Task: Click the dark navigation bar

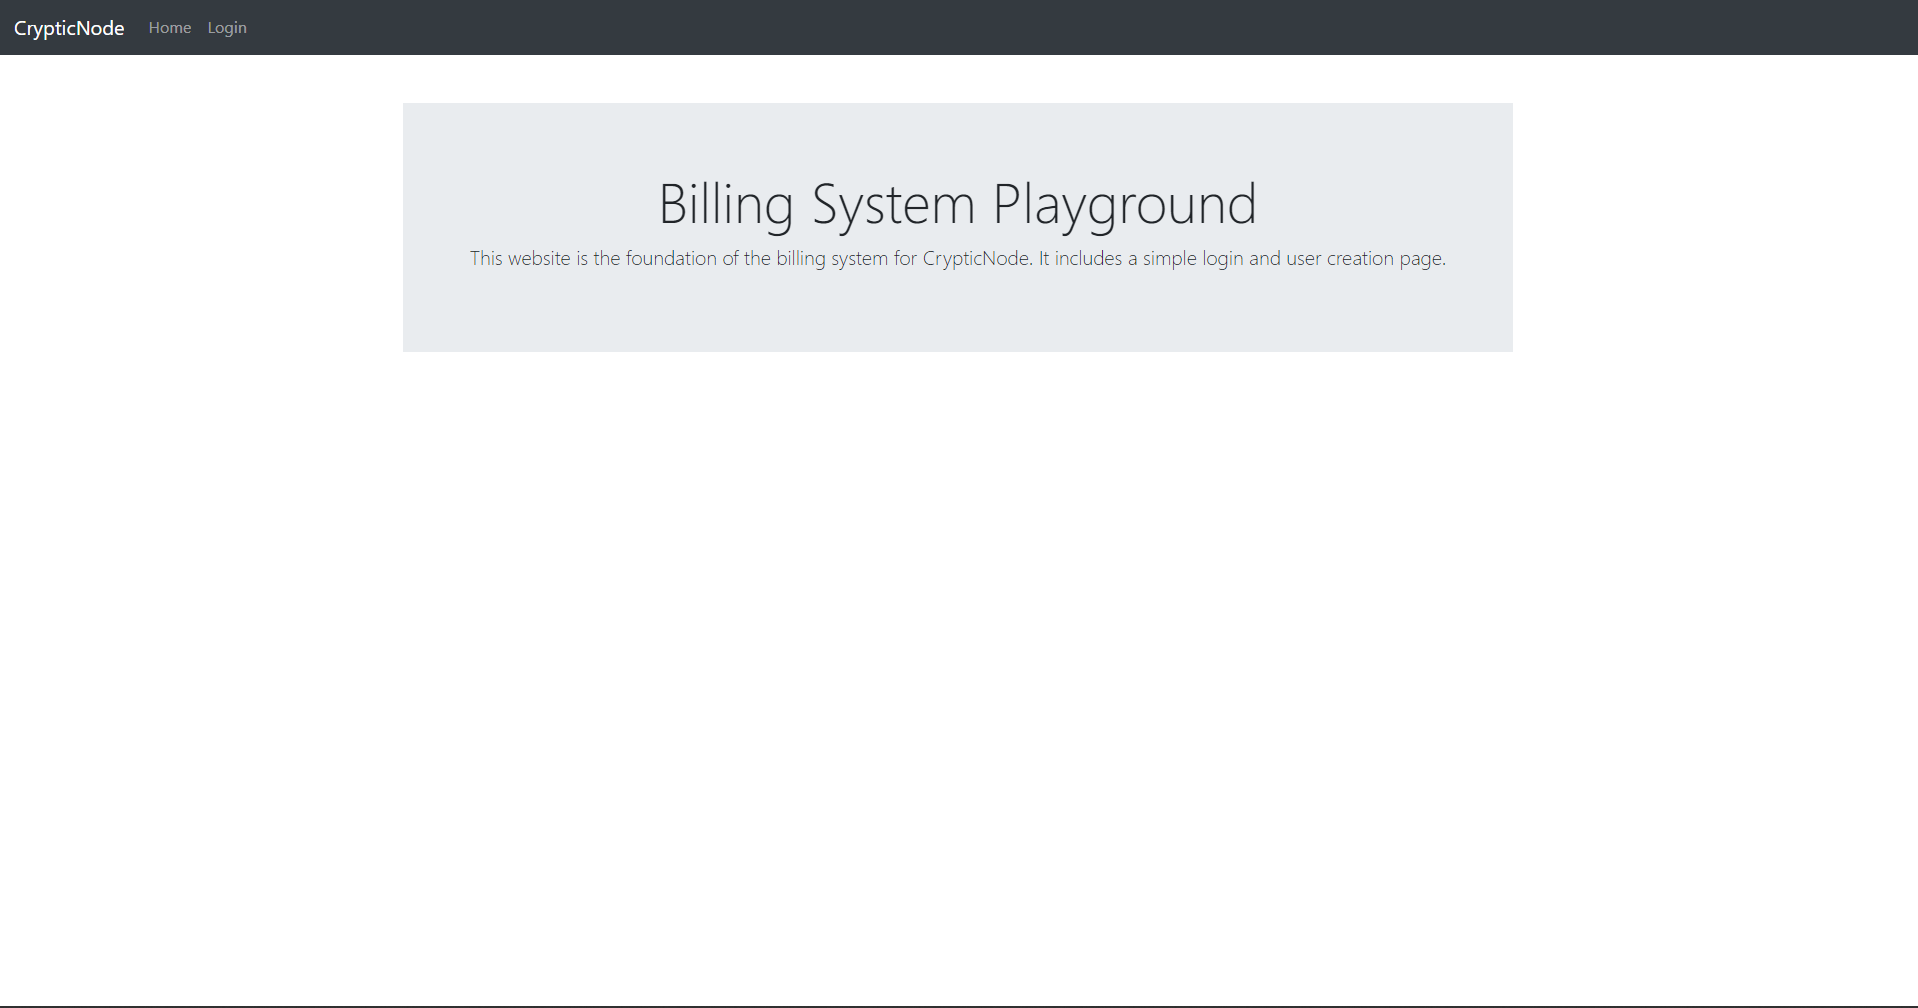Action: 900,27
